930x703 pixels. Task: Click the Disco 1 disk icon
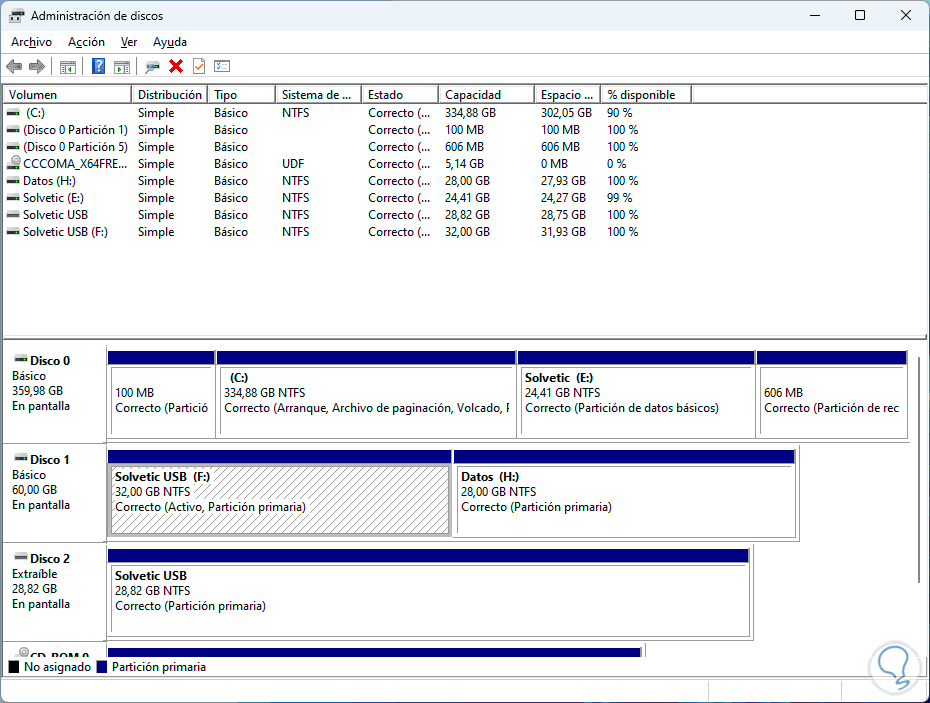(x=21, y=459)
